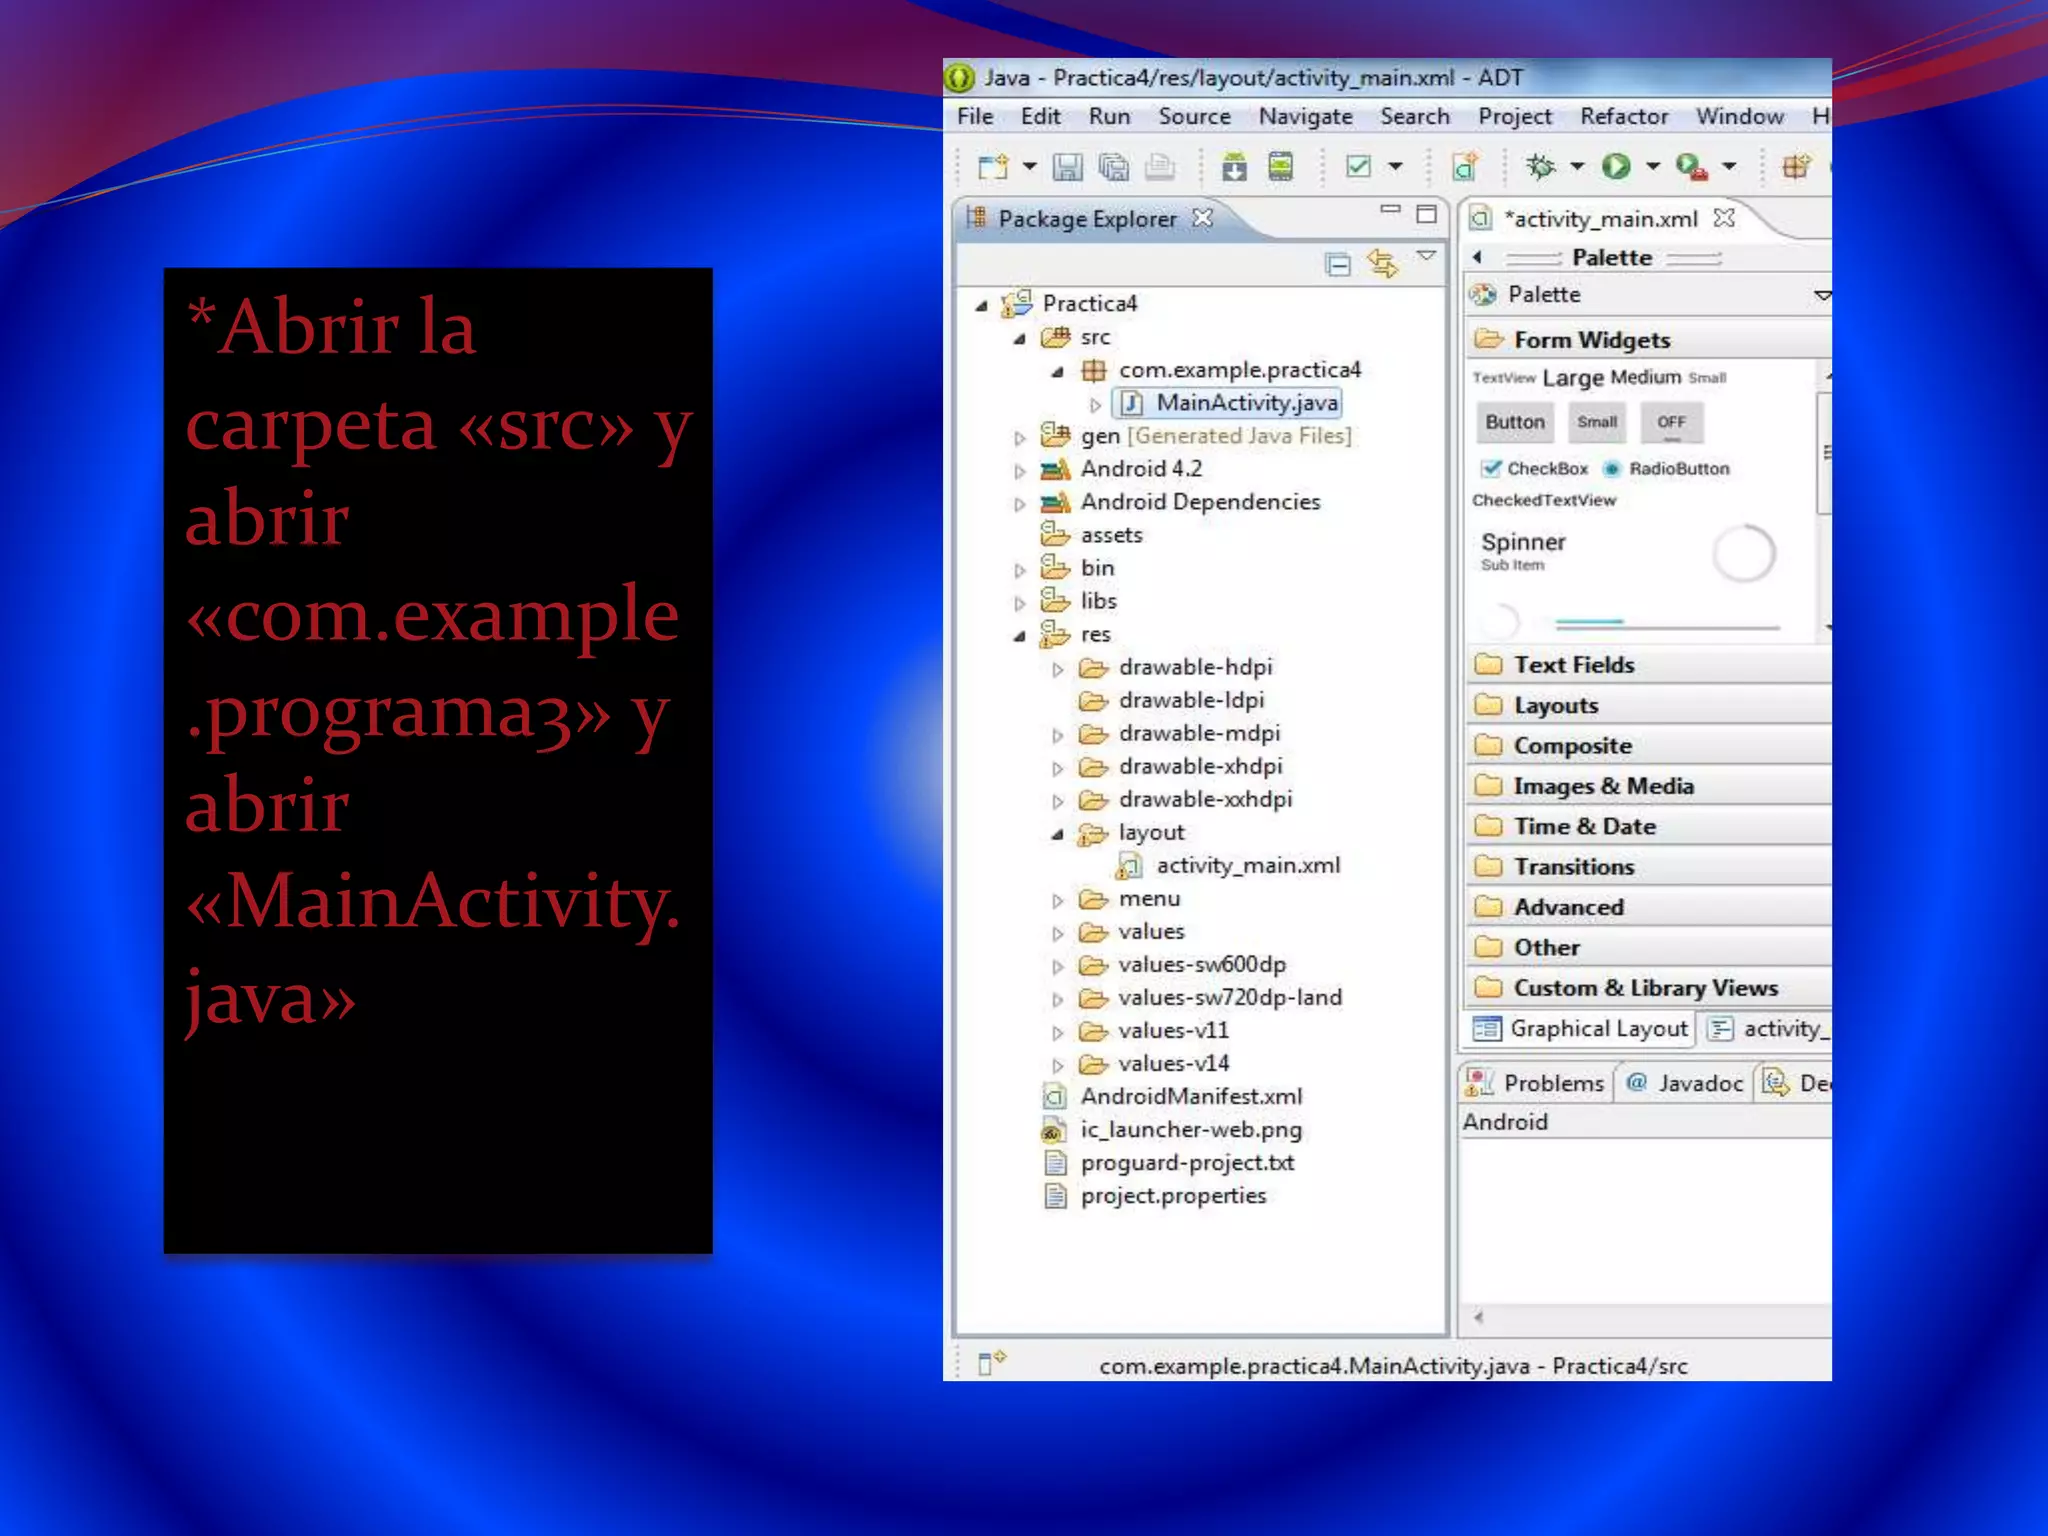The image size is (2048, 1536).
Task: Open the Navigate menu
Action: [1305, 116]
